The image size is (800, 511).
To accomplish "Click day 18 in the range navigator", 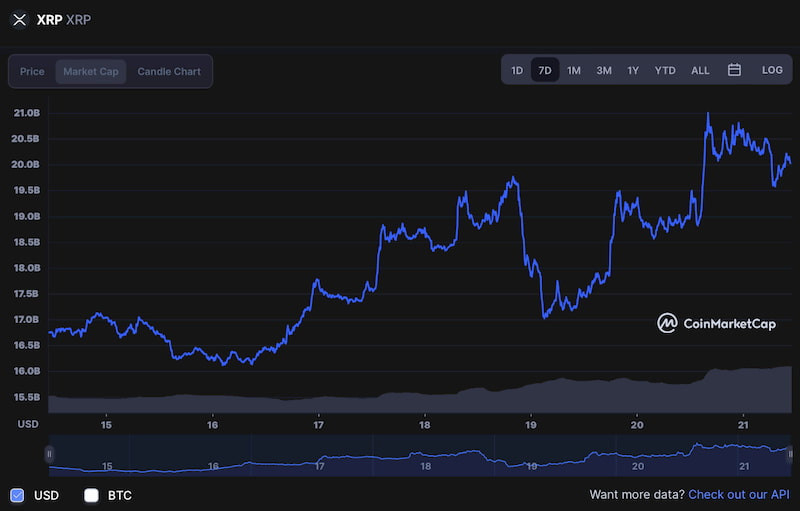I will point(426,466).
